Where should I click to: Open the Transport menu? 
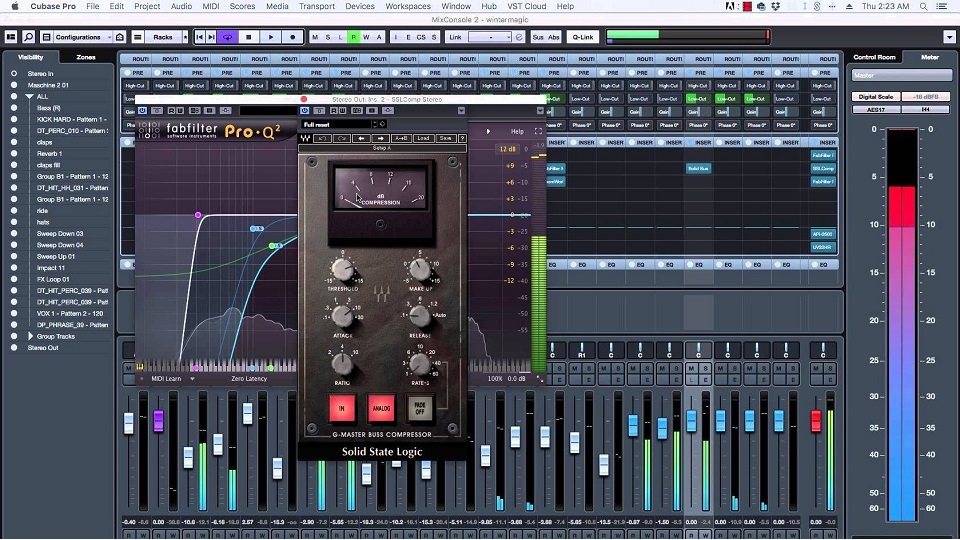[x=317, y=6]
